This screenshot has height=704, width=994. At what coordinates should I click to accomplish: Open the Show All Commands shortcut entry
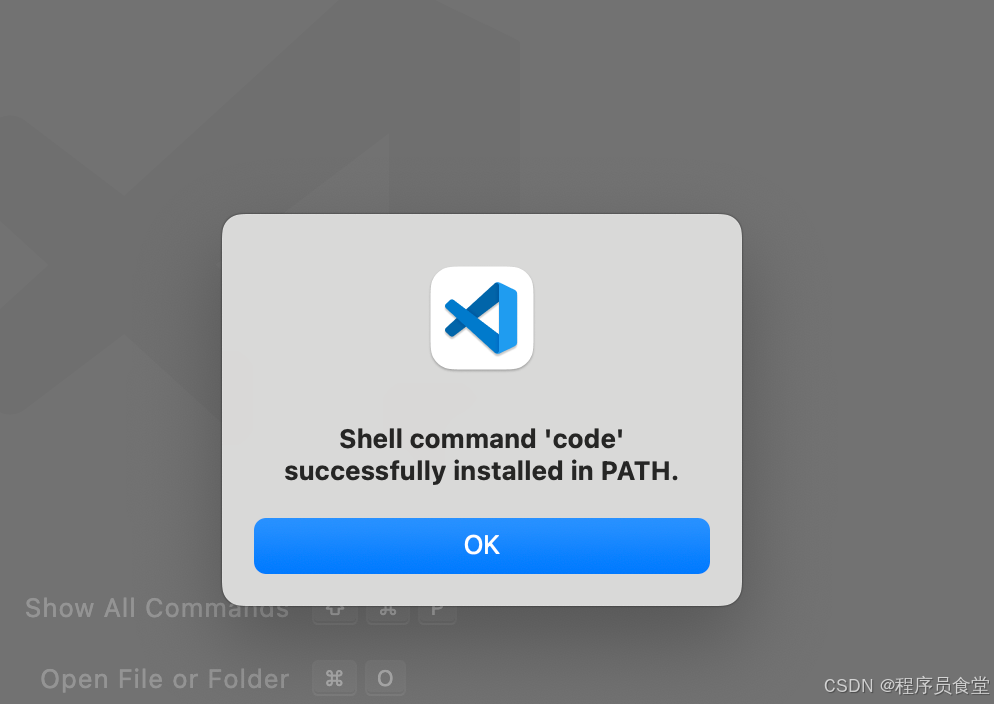pos(156,608)
